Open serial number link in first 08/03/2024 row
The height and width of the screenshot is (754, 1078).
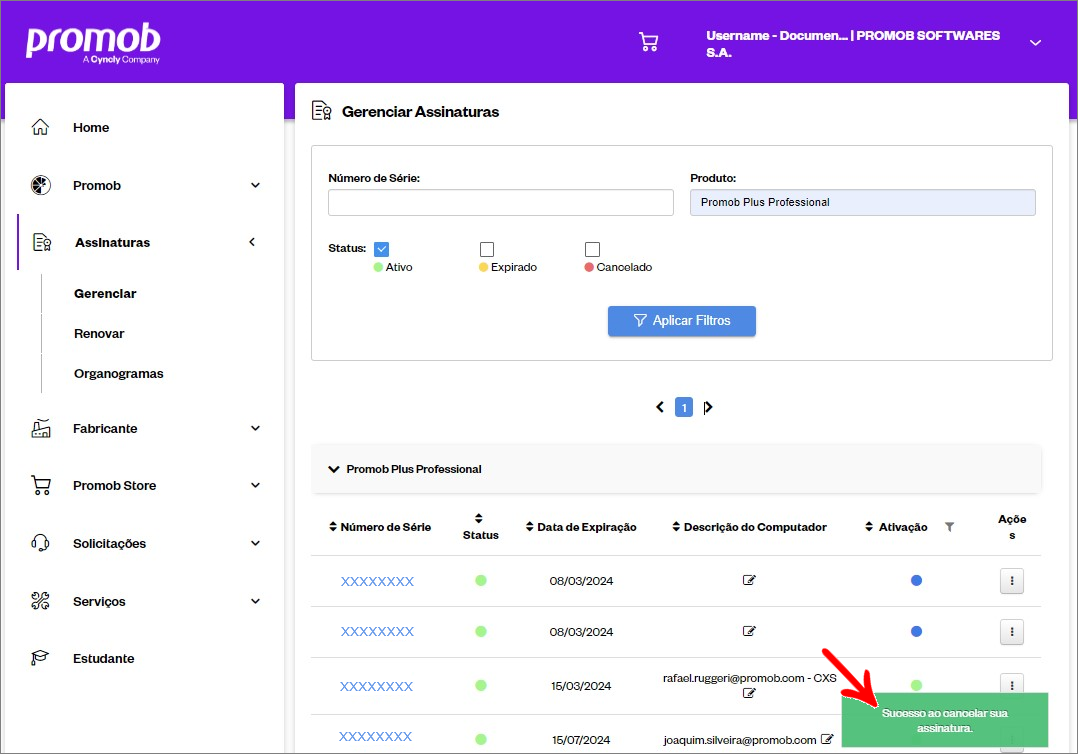377,581
